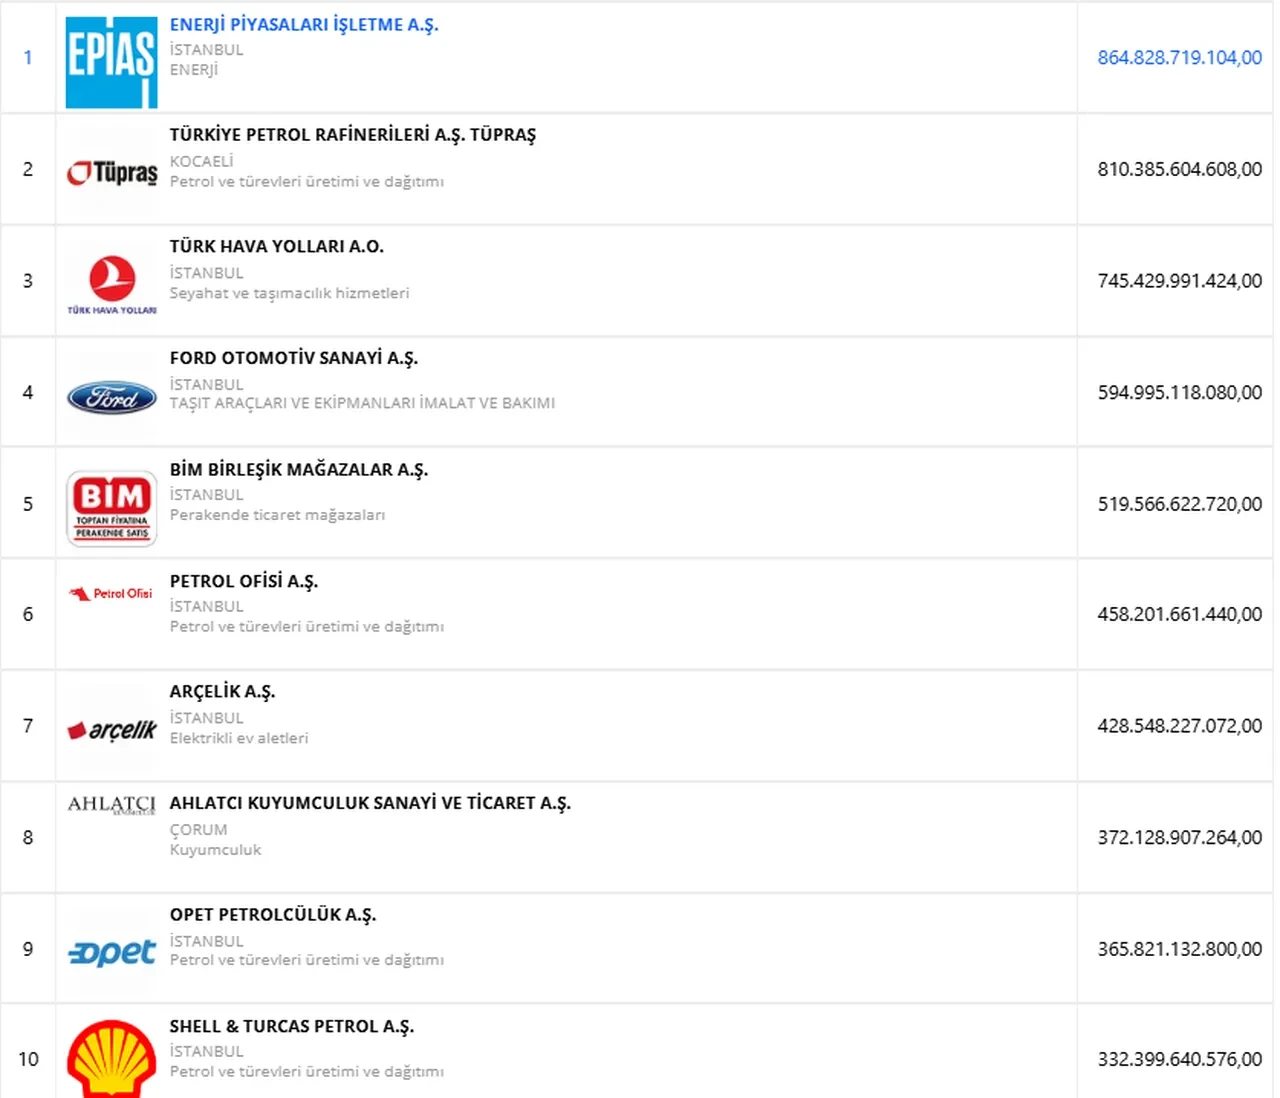Click rank number 1 in first row

pos(28,58)
